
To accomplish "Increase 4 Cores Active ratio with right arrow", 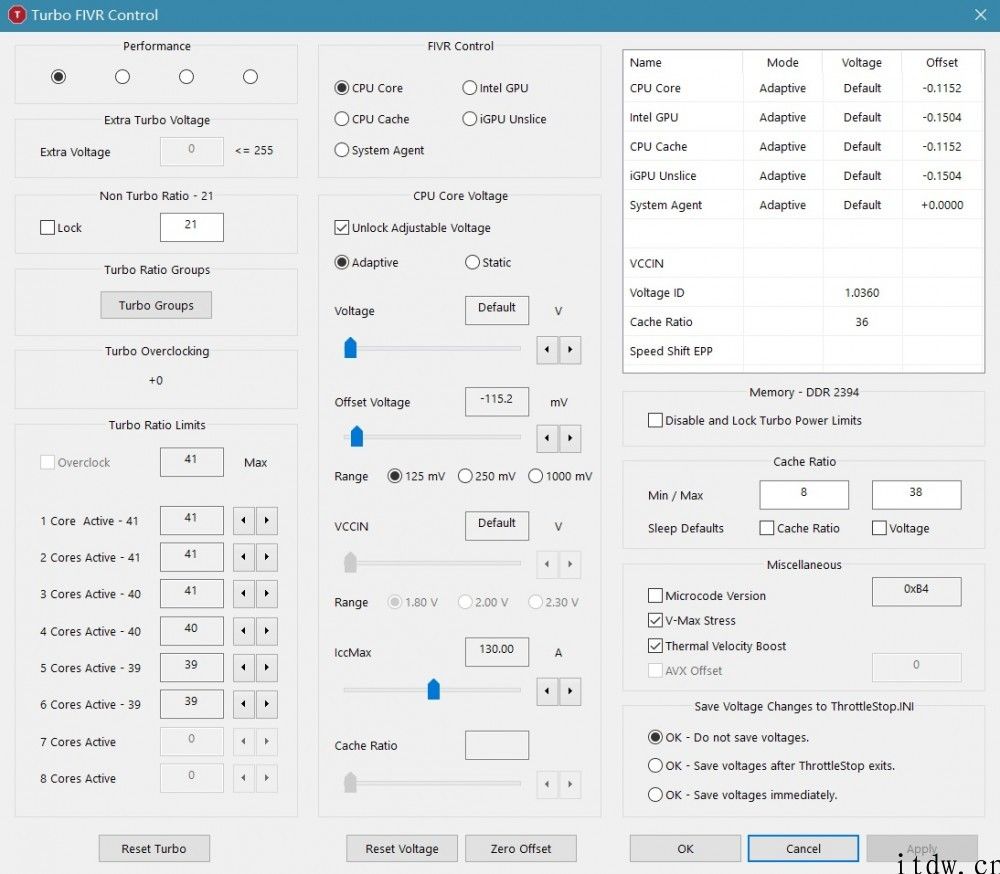I will pyautogui.click(x=267, y=631).
